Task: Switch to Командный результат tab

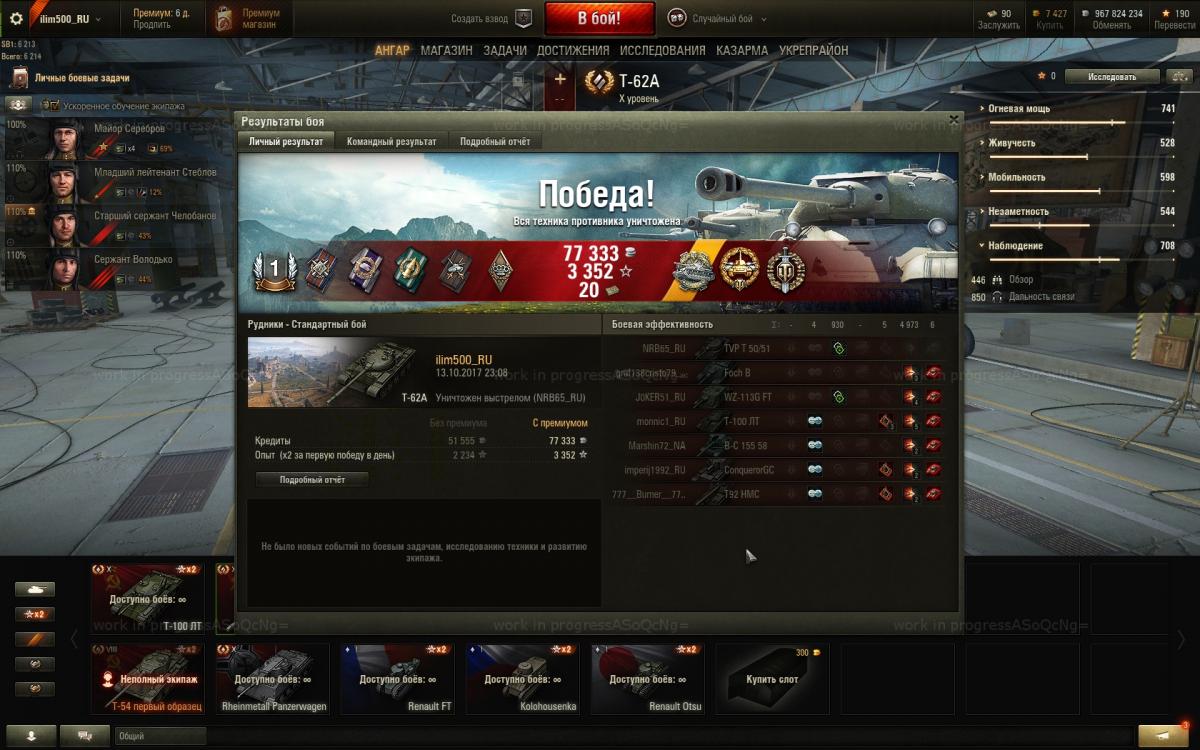Action: pyautogui.click(x=391, y=142)
